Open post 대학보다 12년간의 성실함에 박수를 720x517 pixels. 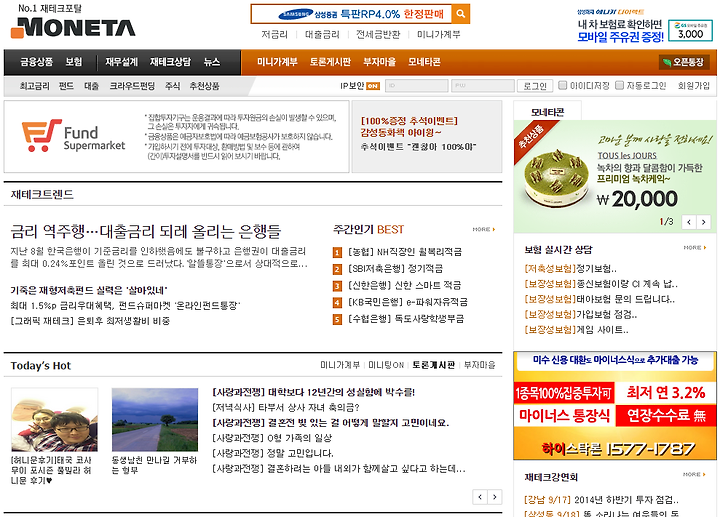pyautogui.click(x=313, y=392)
